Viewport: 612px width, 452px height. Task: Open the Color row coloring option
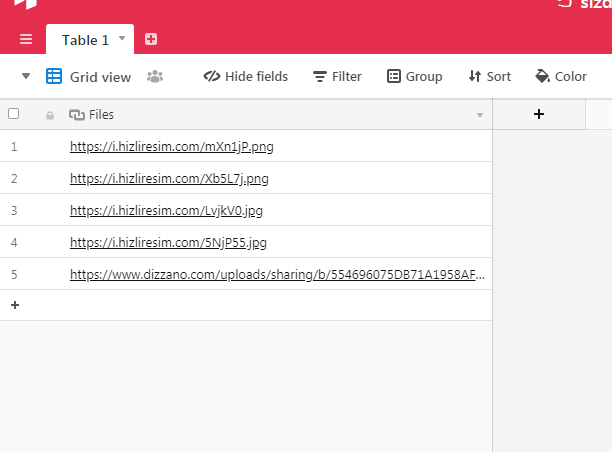pos(561,76)
